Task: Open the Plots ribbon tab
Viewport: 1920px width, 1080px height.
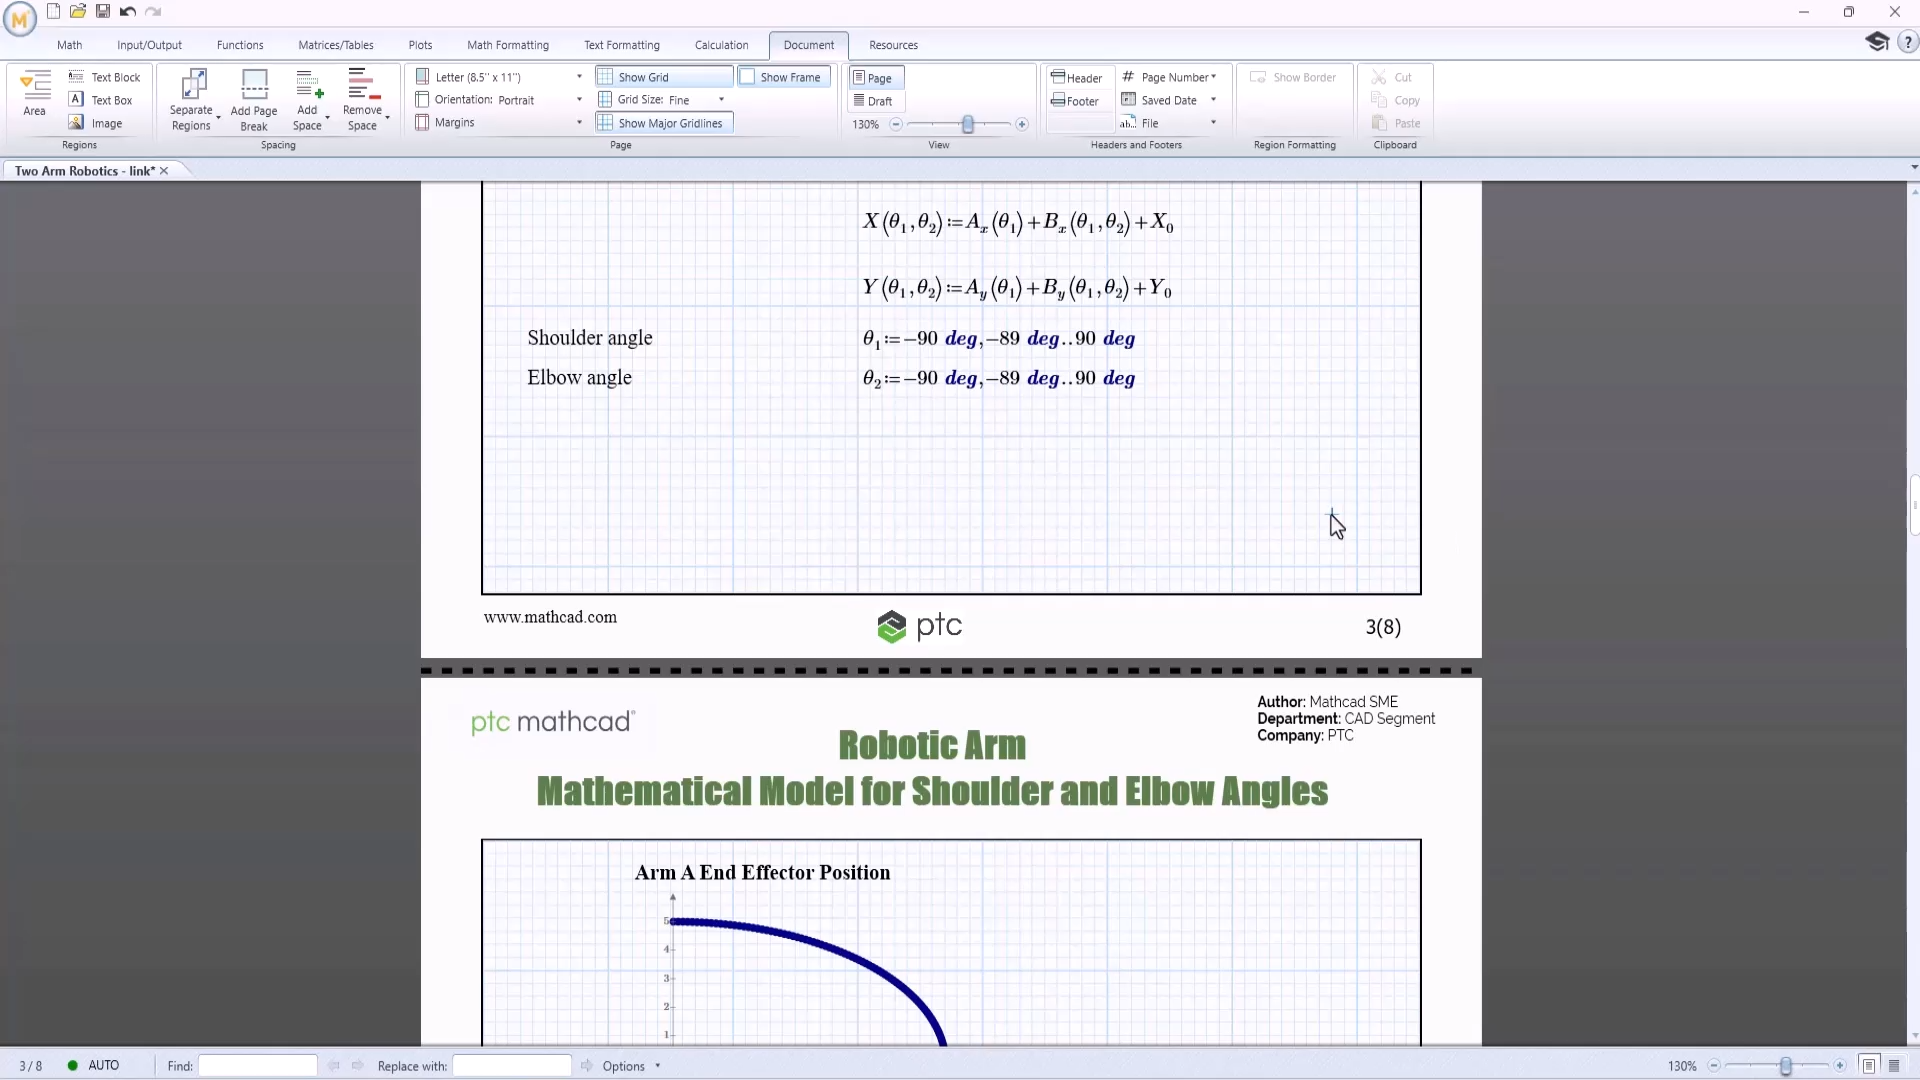Action: pos(420,45)
